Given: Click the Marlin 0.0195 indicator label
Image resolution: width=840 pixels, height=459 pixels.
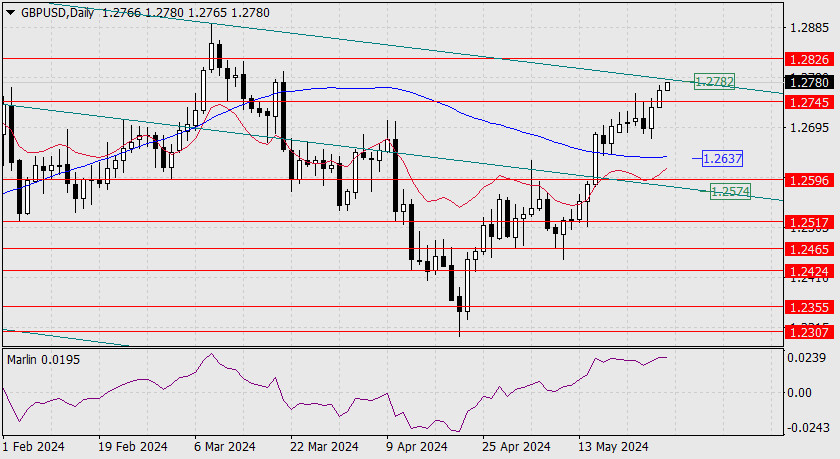Looking at the screenshot, I should pos(43,360).
